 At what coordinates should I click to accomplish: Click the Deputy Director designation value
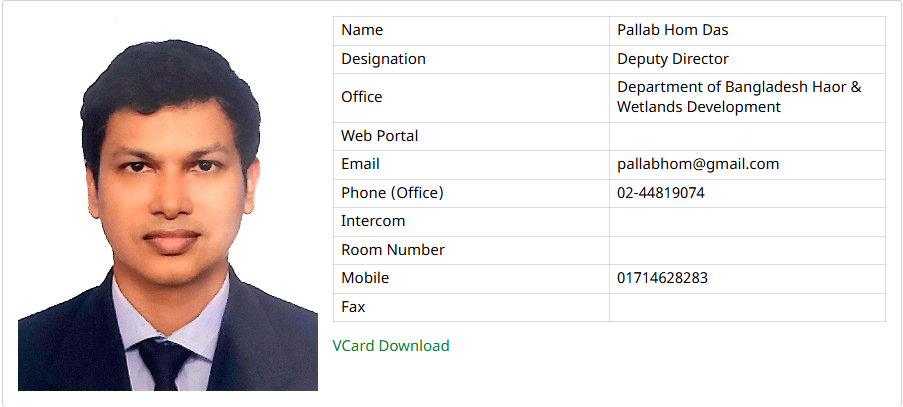(673, 59)
